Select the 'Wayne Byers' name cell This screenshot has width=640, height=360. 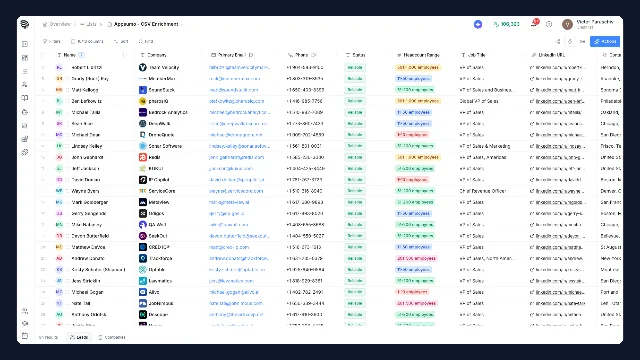point(85,191)
